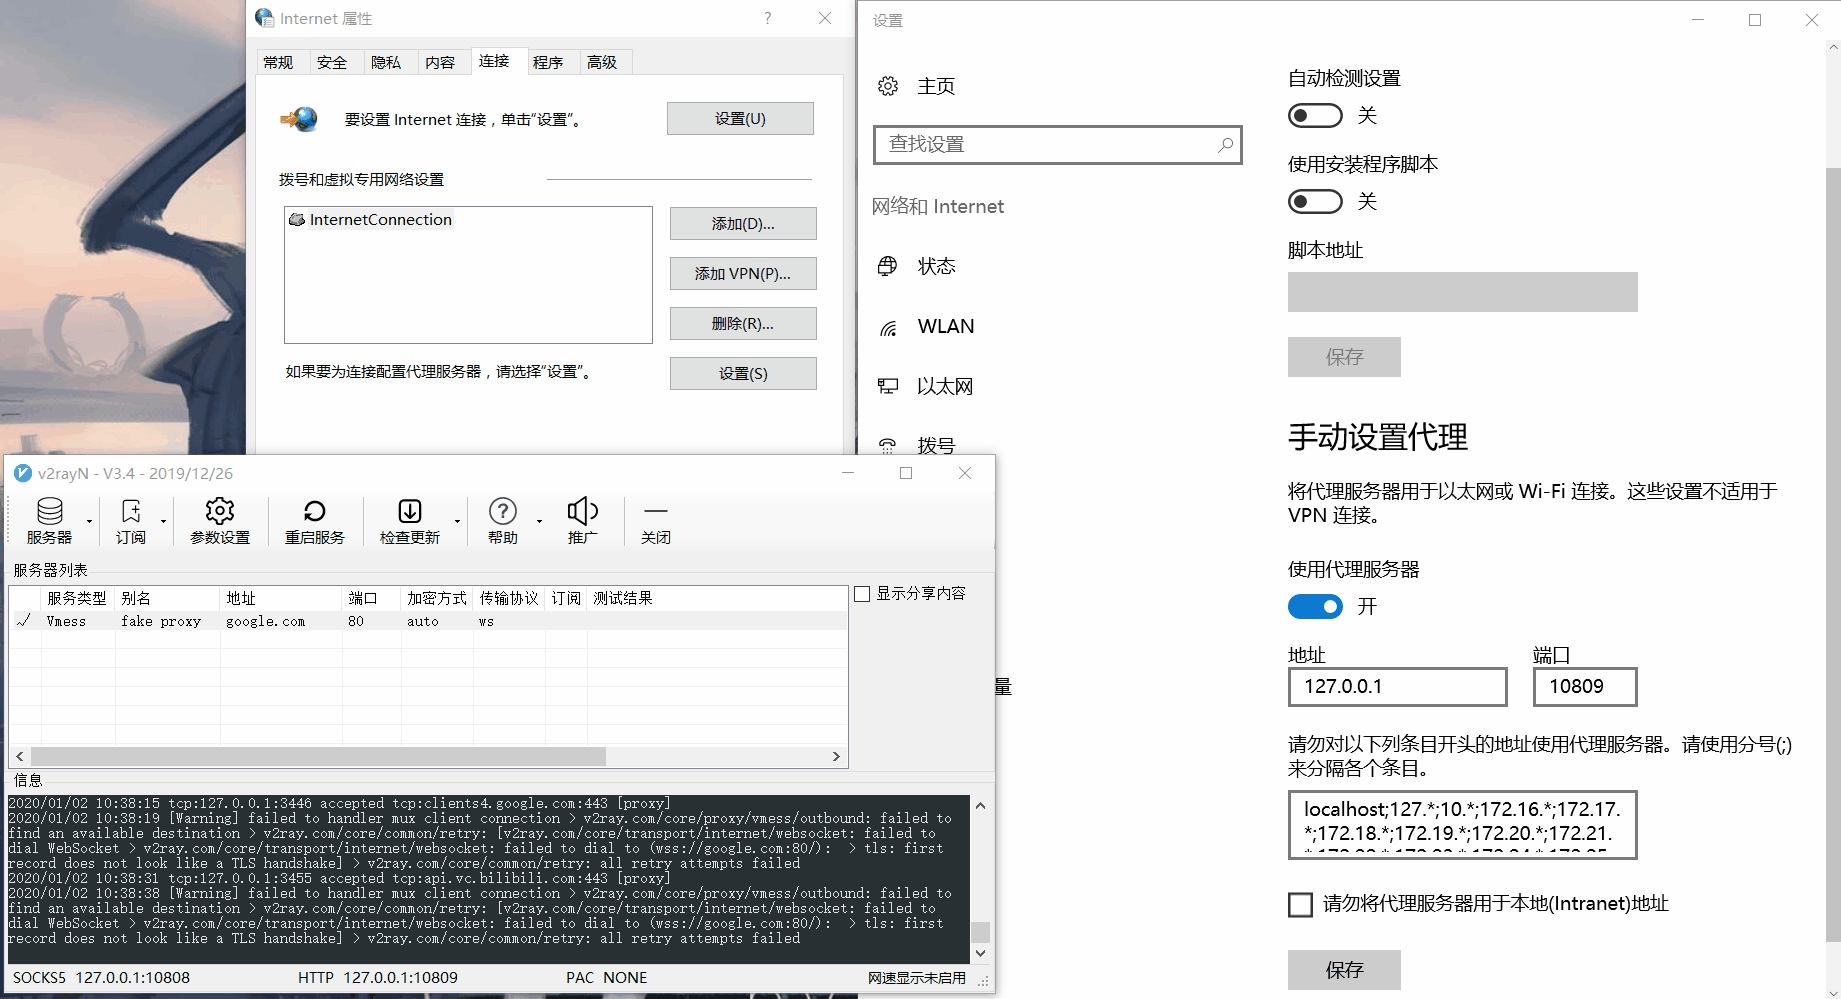Expand the dropdown arrow next to 帮助

tap(539, 521)
